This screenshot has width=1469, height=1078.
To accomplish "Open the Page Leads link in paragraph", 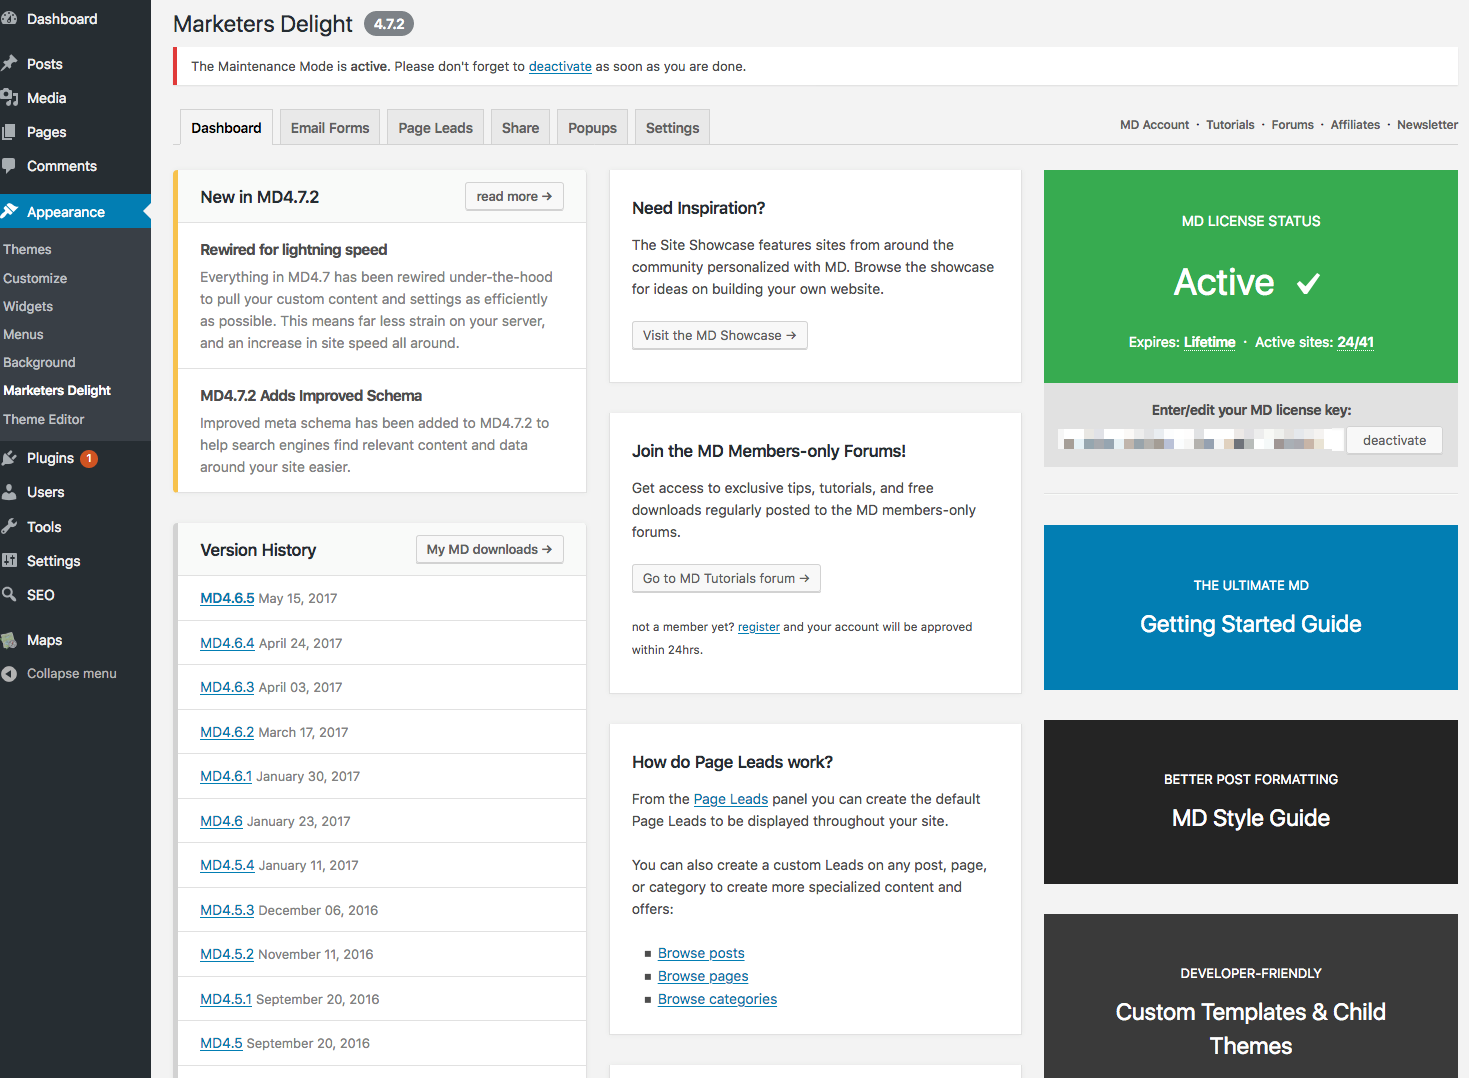I will (731, 799).
